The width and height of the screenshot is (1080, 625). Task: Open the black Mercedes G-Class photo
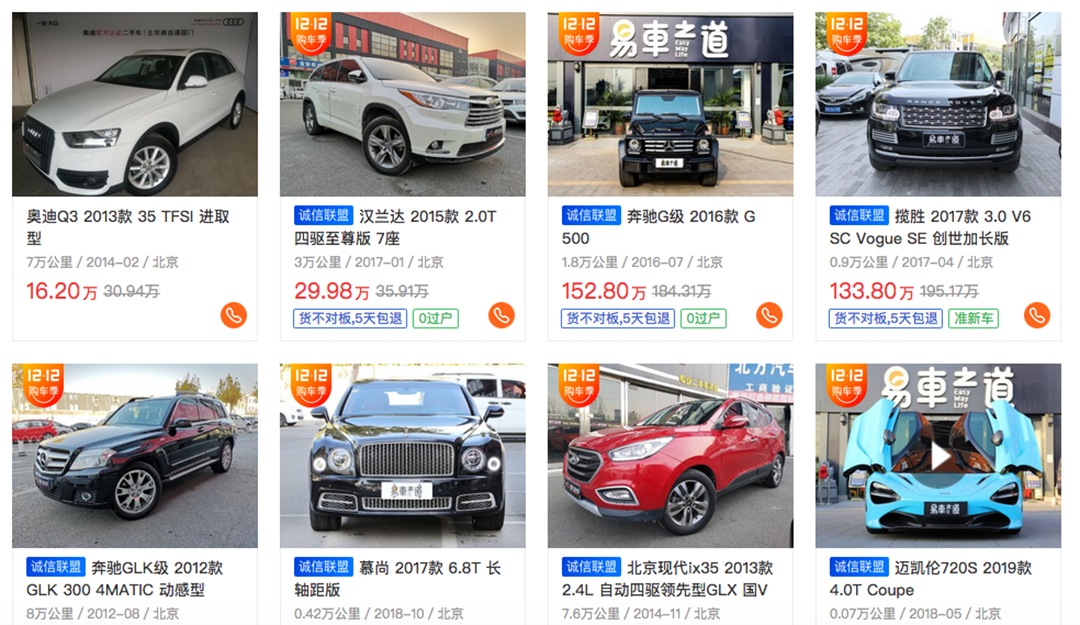(x=670, y=104)
